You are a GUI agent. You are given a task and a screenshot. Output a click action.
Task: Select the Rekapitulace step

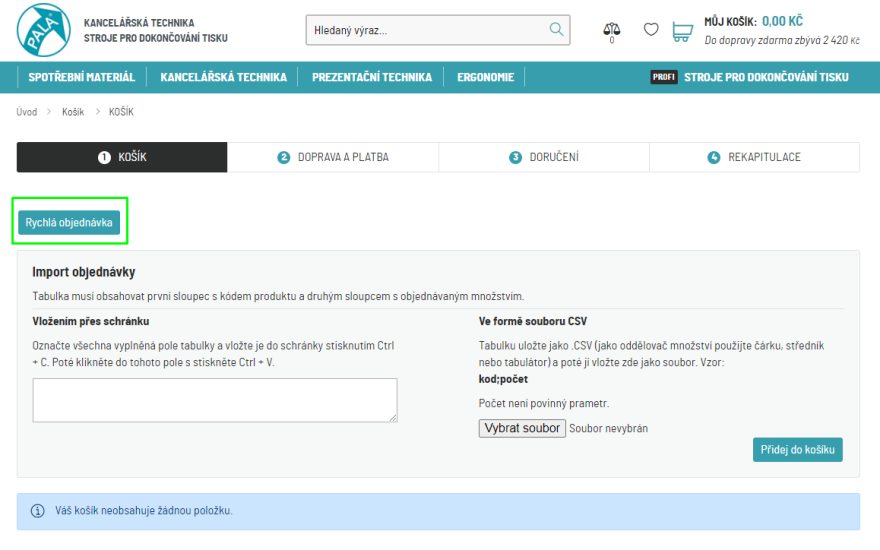tap(754, 157)
